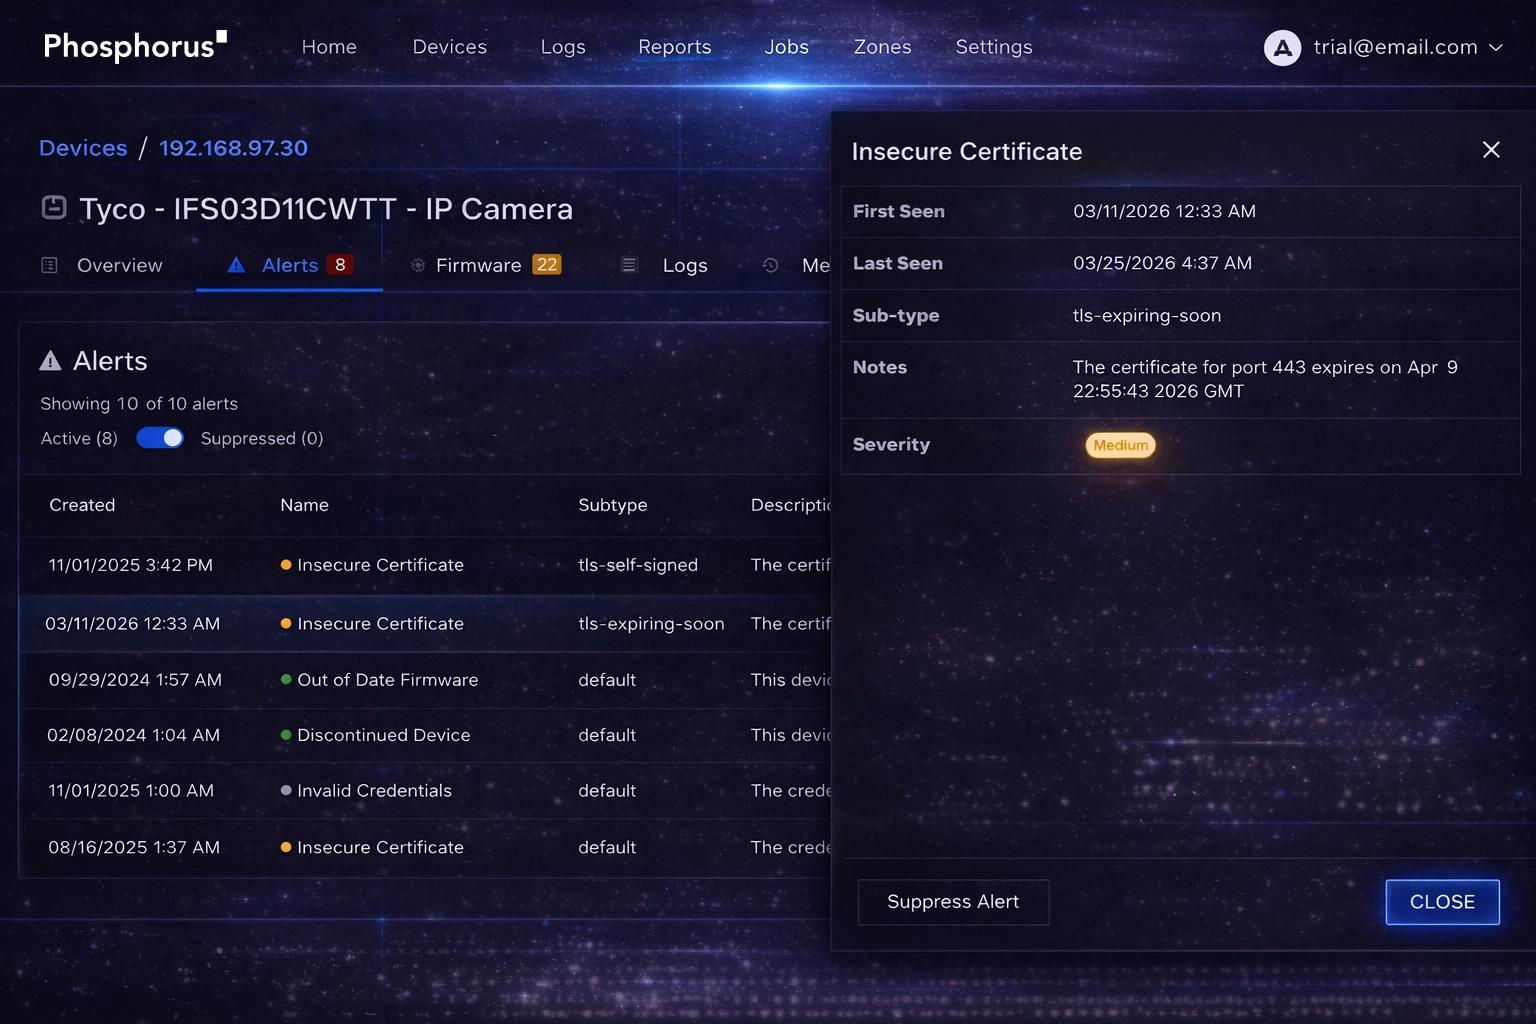Screen dimensions: 1536x1024
Task: Follow the Devices breadcrumb link
Action: click(x=82, y=147)
